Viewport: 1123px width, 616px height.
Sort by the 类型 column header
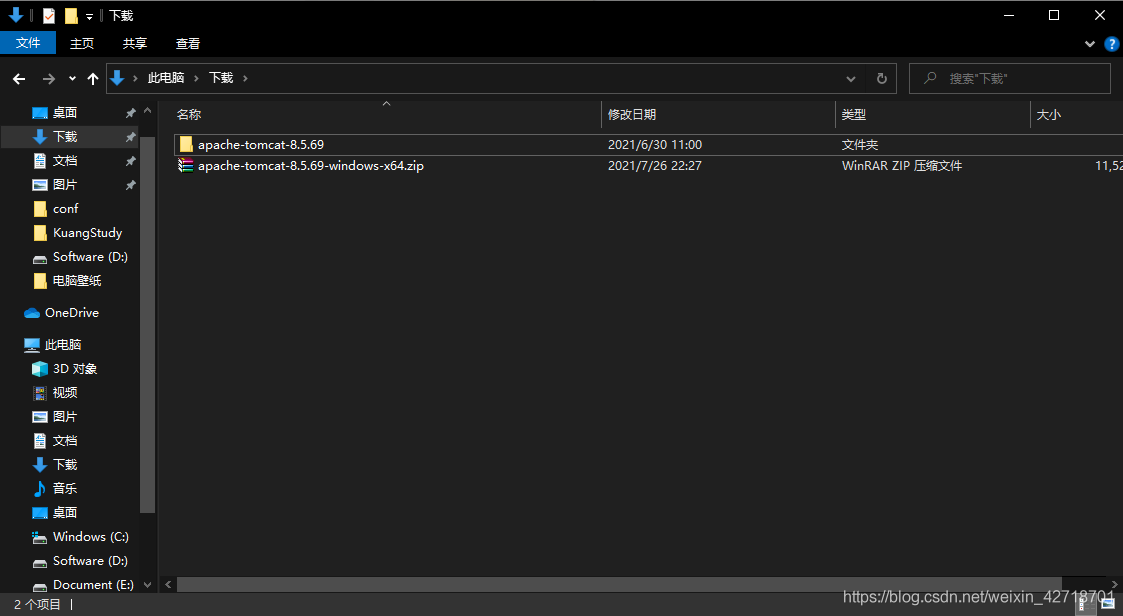[854, 115]
